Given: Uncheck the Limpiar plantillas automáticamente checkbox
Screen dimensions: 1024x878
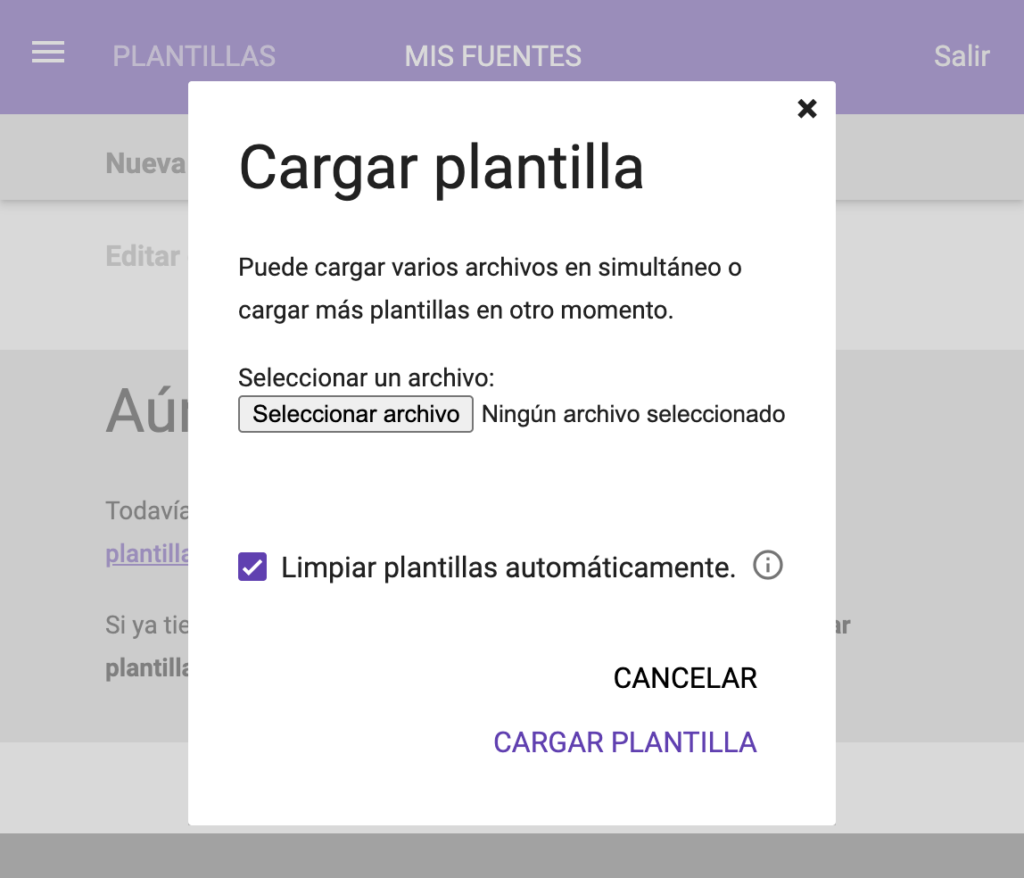Looking at the screenshot, I should [253, 567].
